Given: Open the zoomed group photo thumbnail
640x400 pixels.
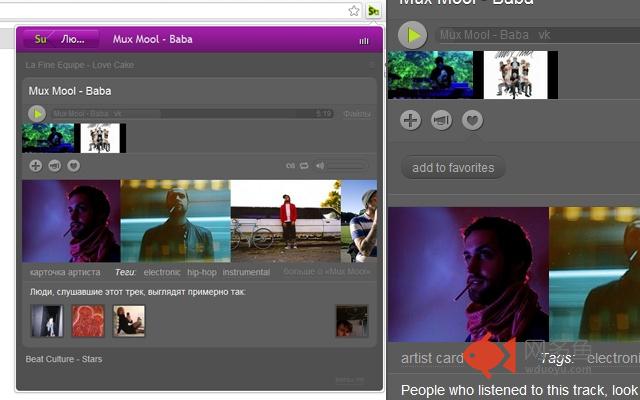Looking at the screenshot, I should click(x=516, y=75).
